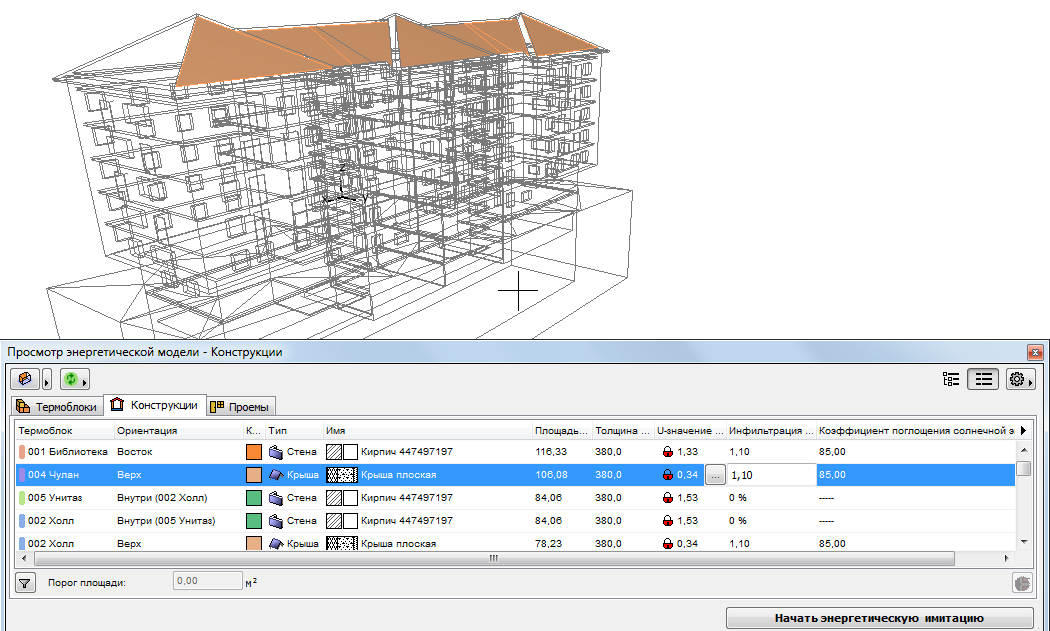Click the wall type icon in Библиотека row

coord(277,452)
